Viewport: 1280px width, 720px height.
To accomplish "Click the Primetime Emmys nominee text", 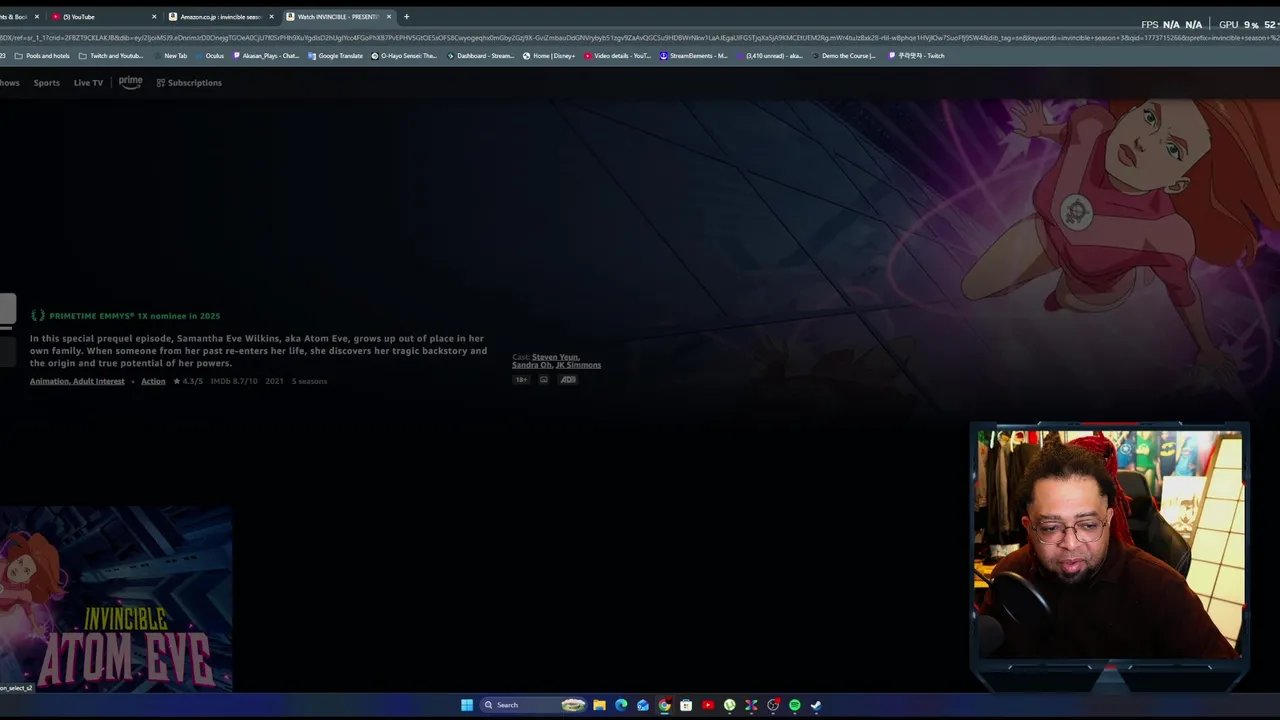I will [x=134, y=316].
